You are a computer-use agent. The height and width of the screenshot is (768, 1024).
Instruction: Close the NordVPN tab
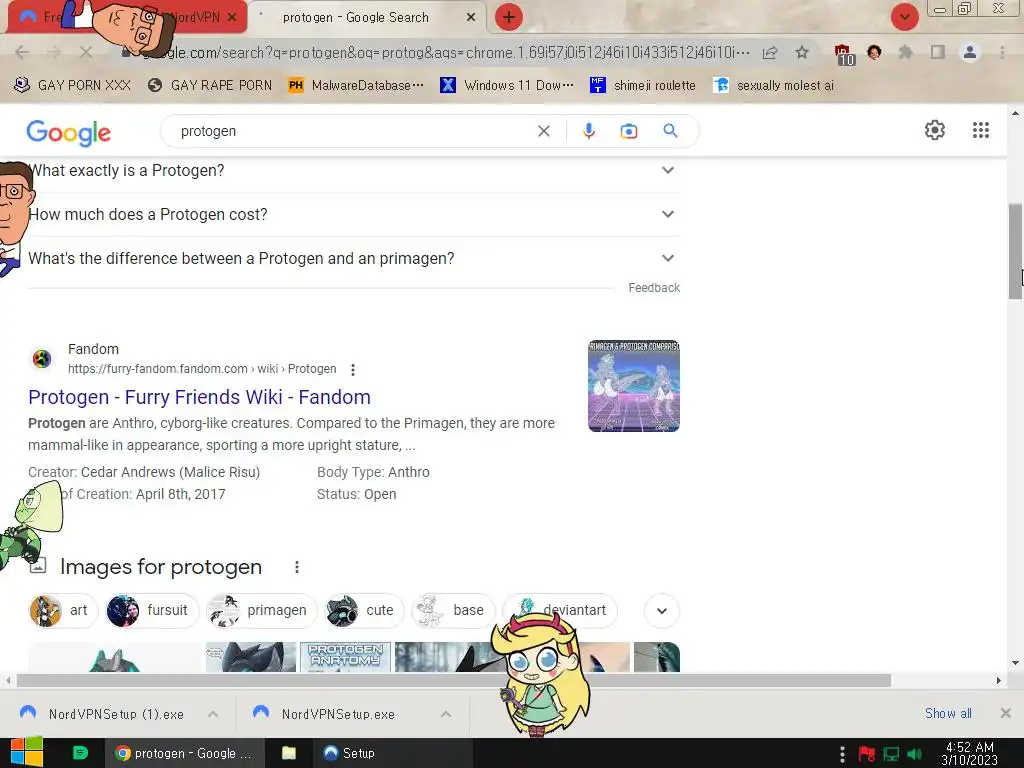click(x=232, y=18)
